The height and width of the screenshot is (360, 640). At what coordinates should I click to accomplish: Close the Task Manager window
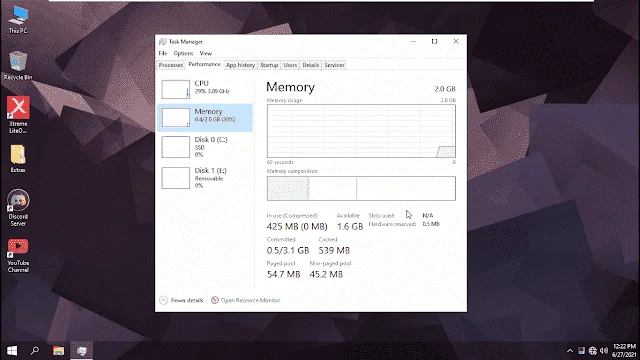pos(456,42)
